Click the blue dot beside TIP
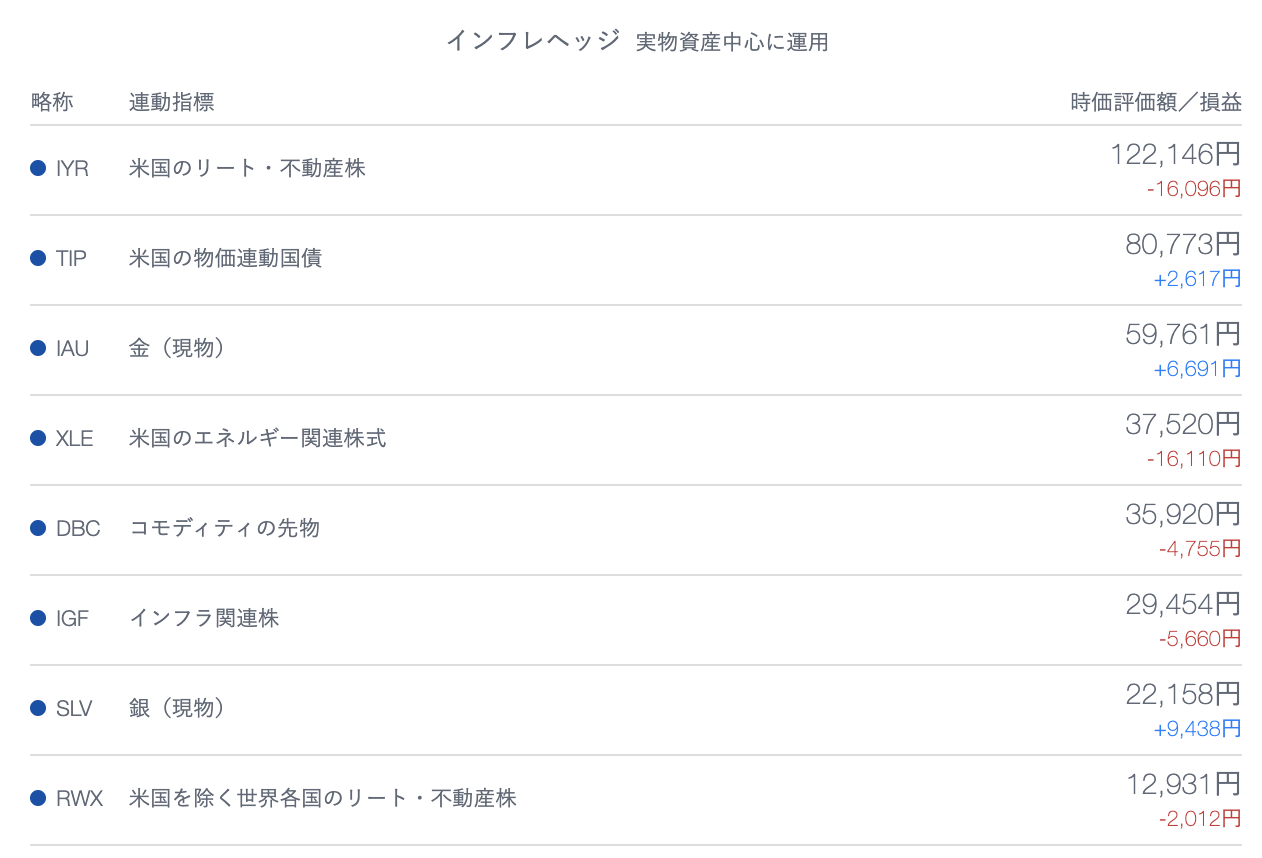1262x858 pixels. pyautogui.click(x=38, y=258)
